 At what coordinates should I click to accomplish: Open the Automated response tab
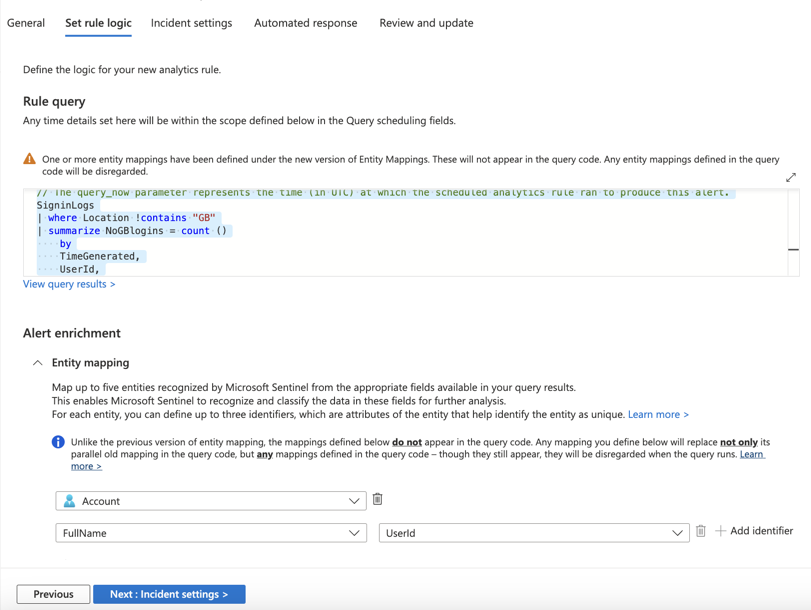(x=305, y=22)
